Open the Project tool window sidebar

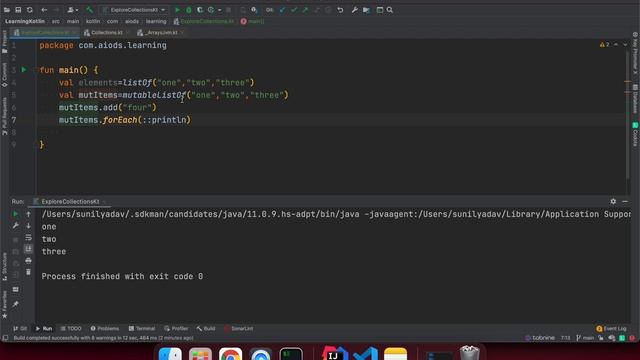coord(4,42)
